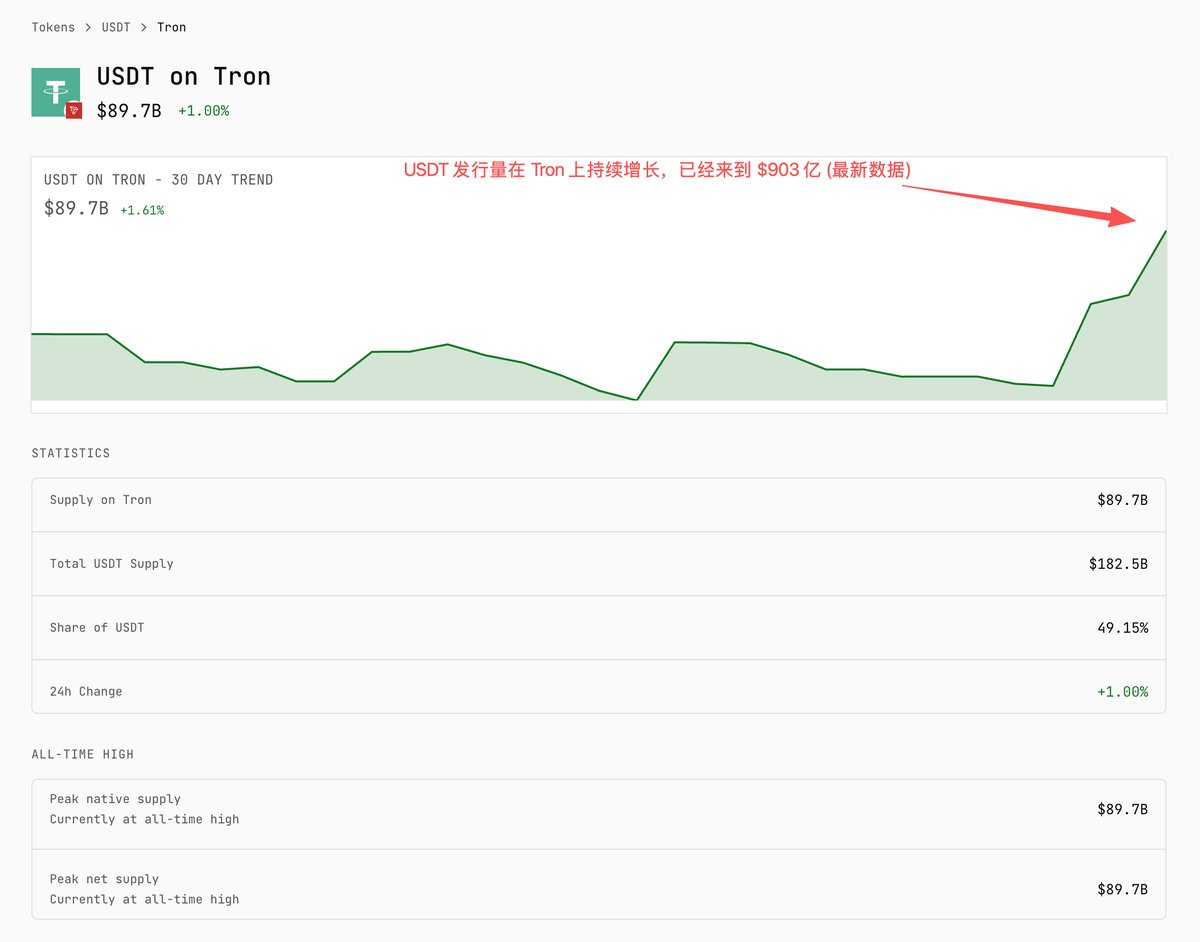This screenshot has width=1200, height=942.
Task: Select the 'Total USDT Supply' row label
Action: (112, 564)
